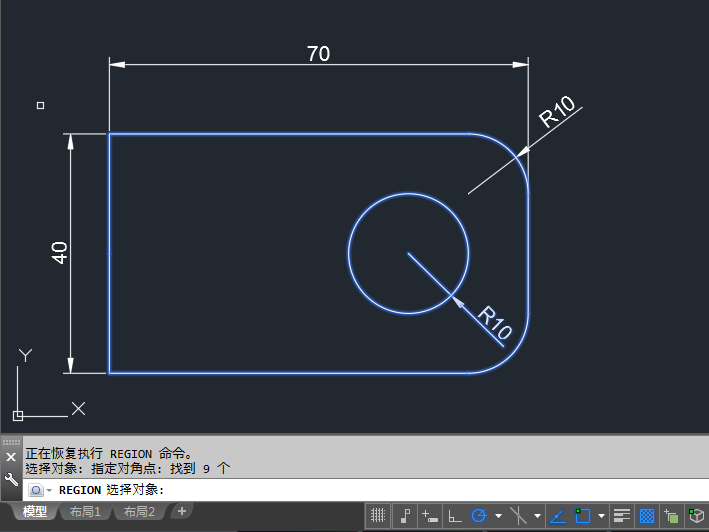
Task: Toggle the grid display status icon
Action: click(x=378, y=515)
